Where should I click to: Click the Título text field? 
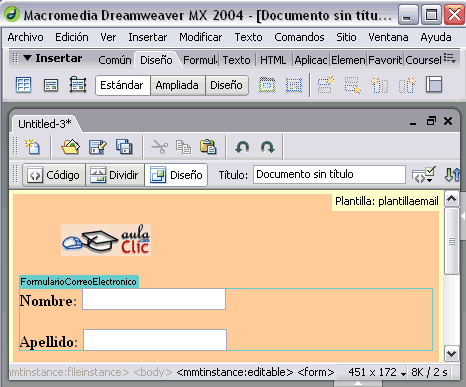point(329,175)
